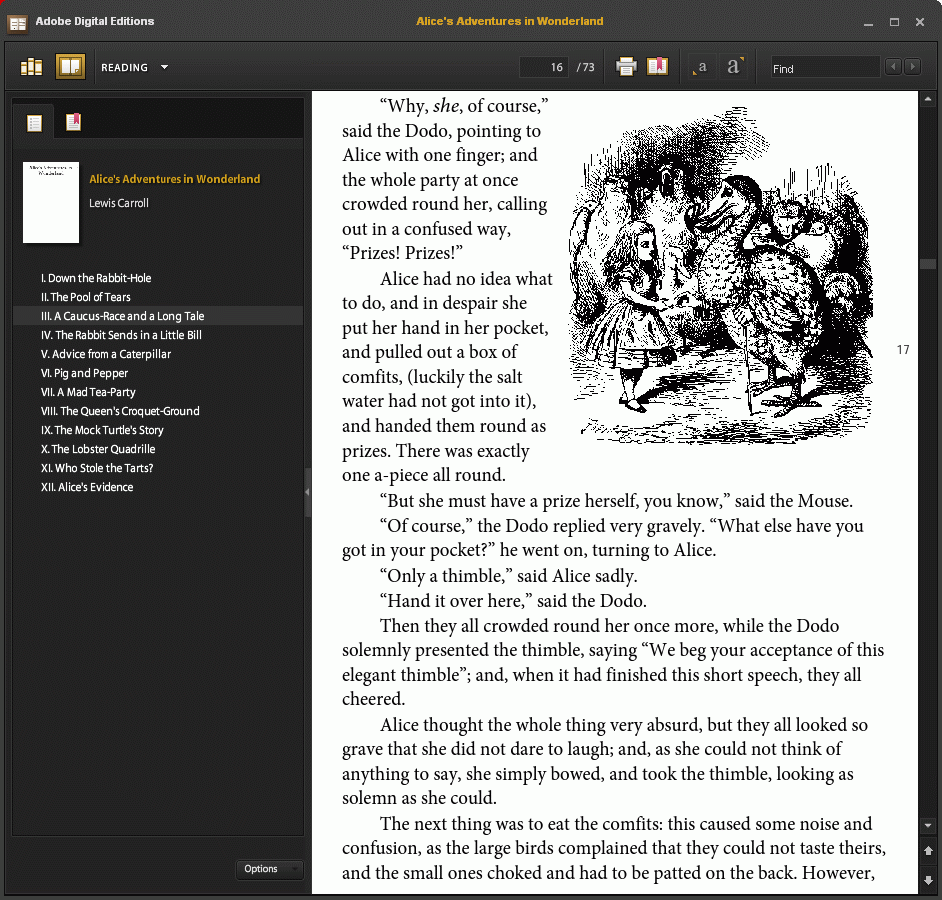Jump to chapter IX. The Mock Turtle's Story
The width and height of the screenshot is (942, 900).
coord(102,430)
